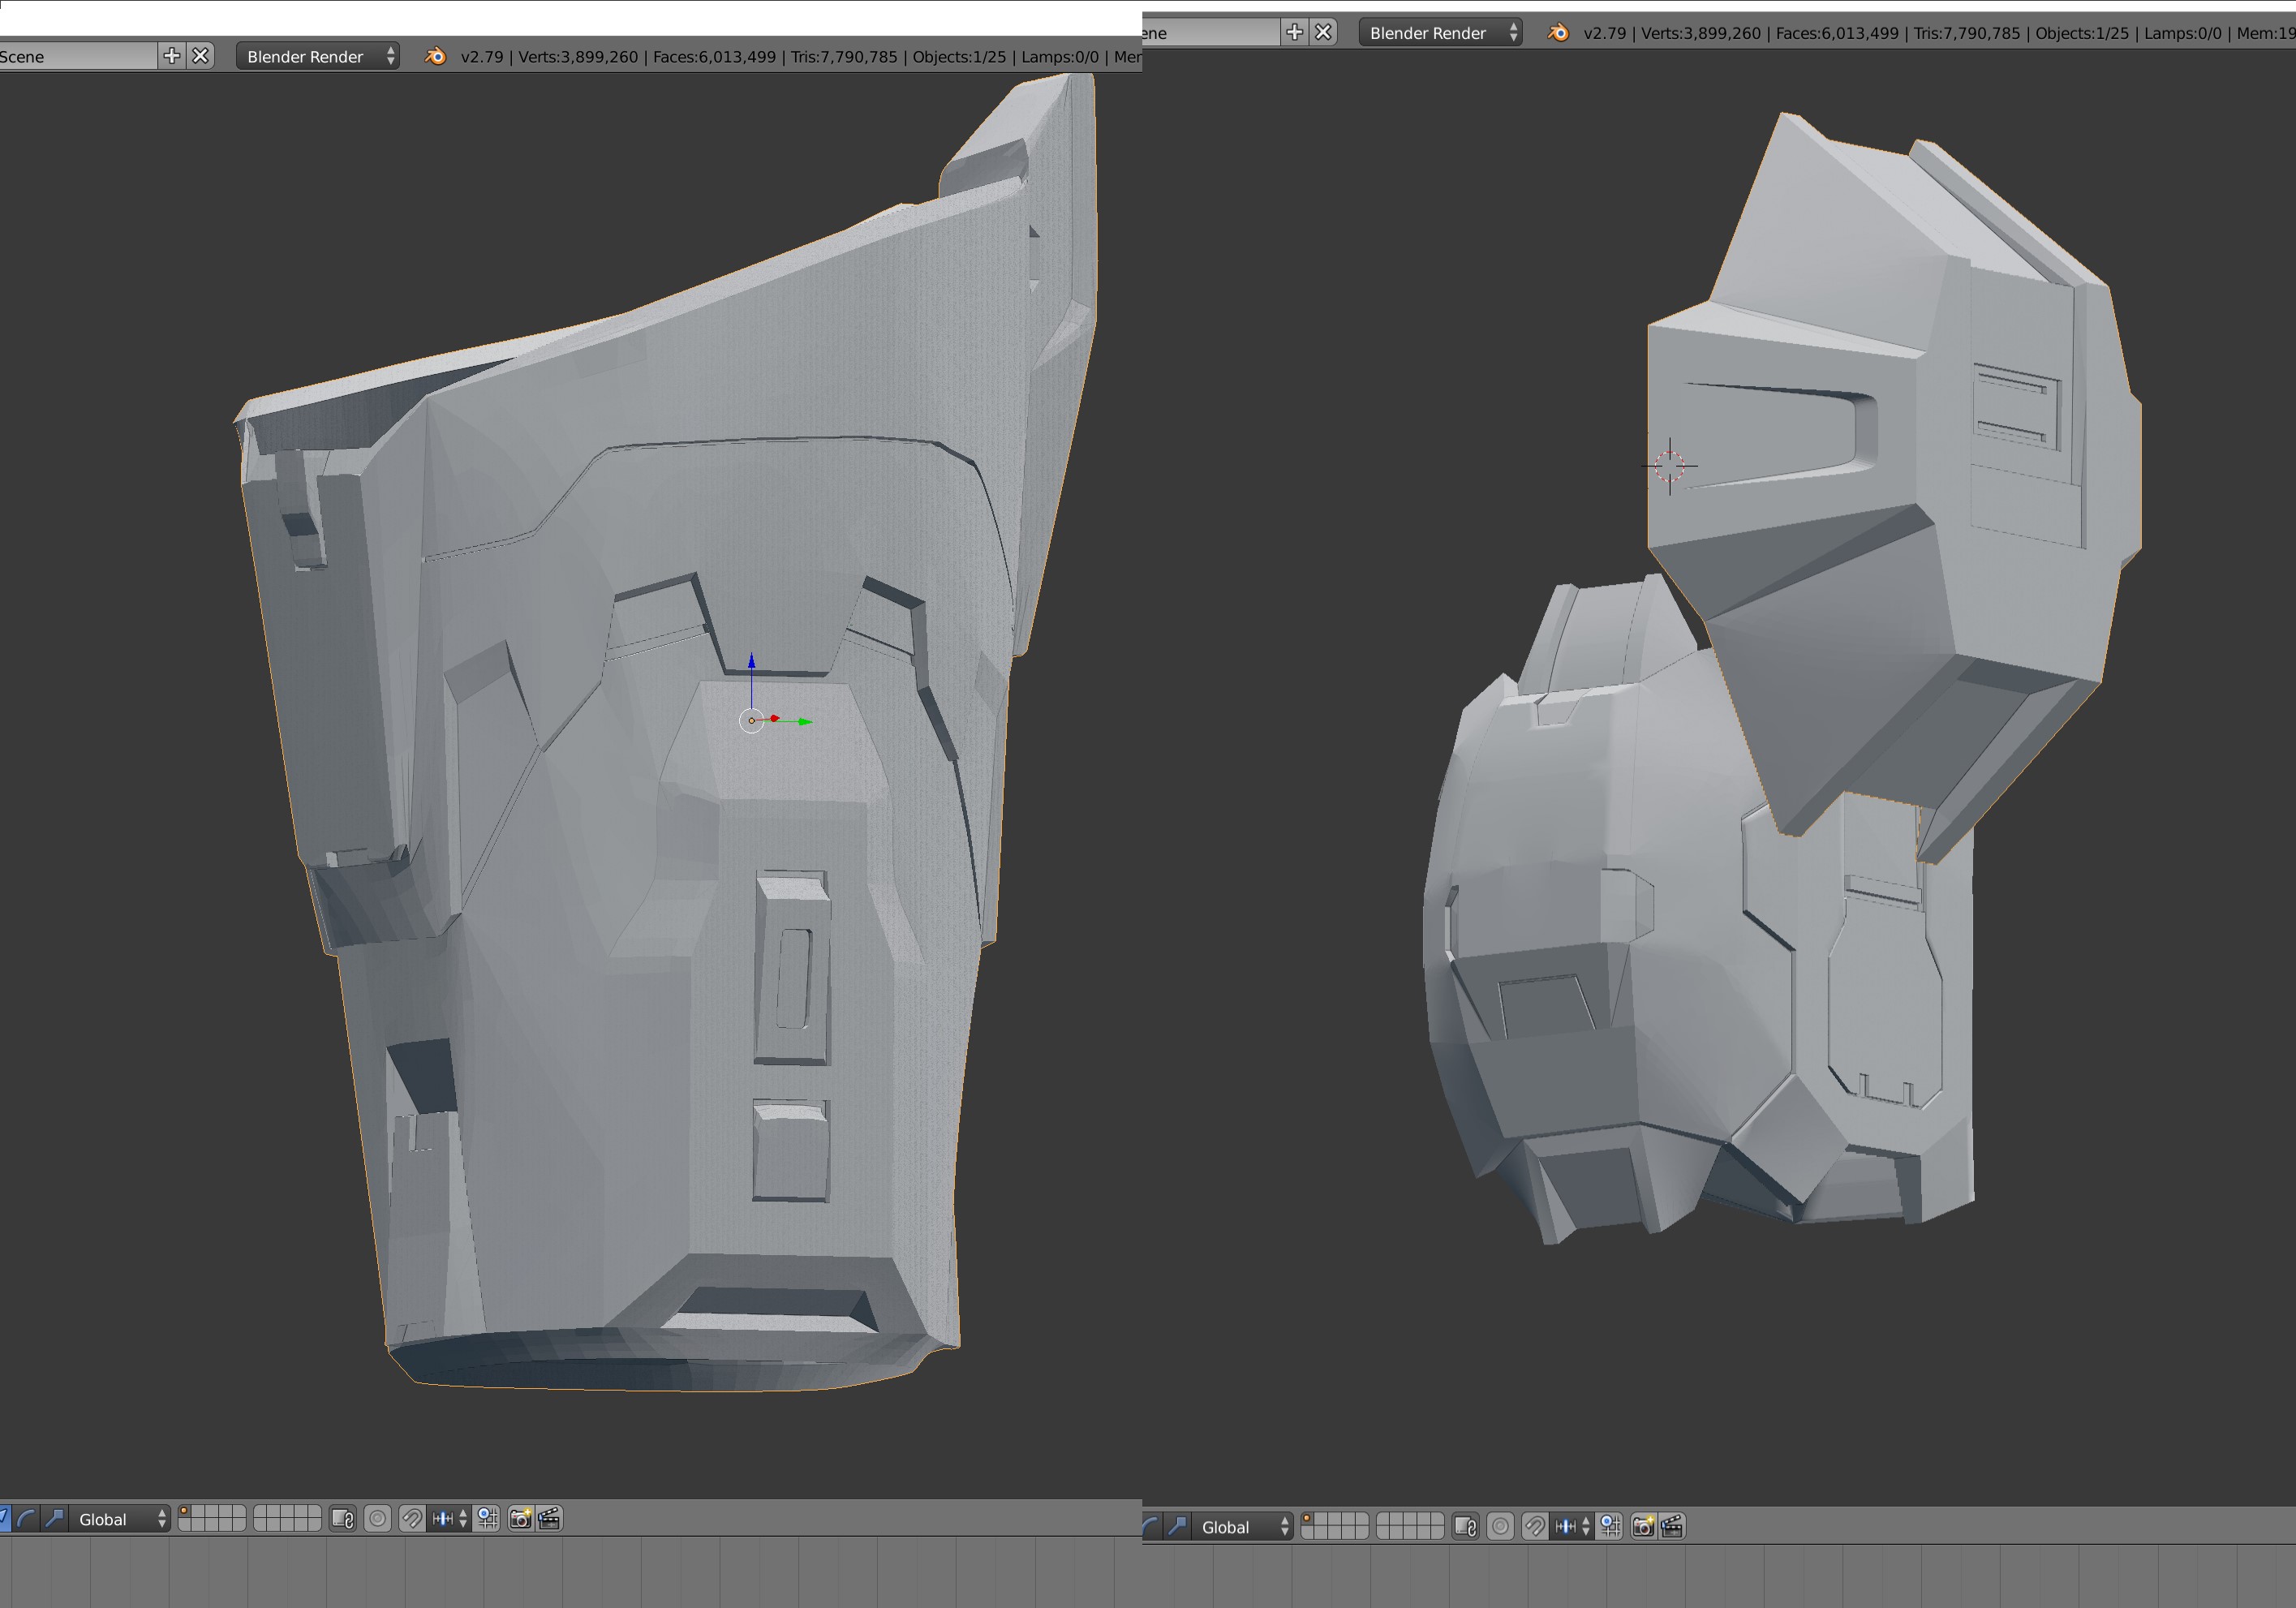Viewport: 2296px width, 1608px height.
Task: Select scale manipulator icon in right viewport
Action: click(1178, 1526)
